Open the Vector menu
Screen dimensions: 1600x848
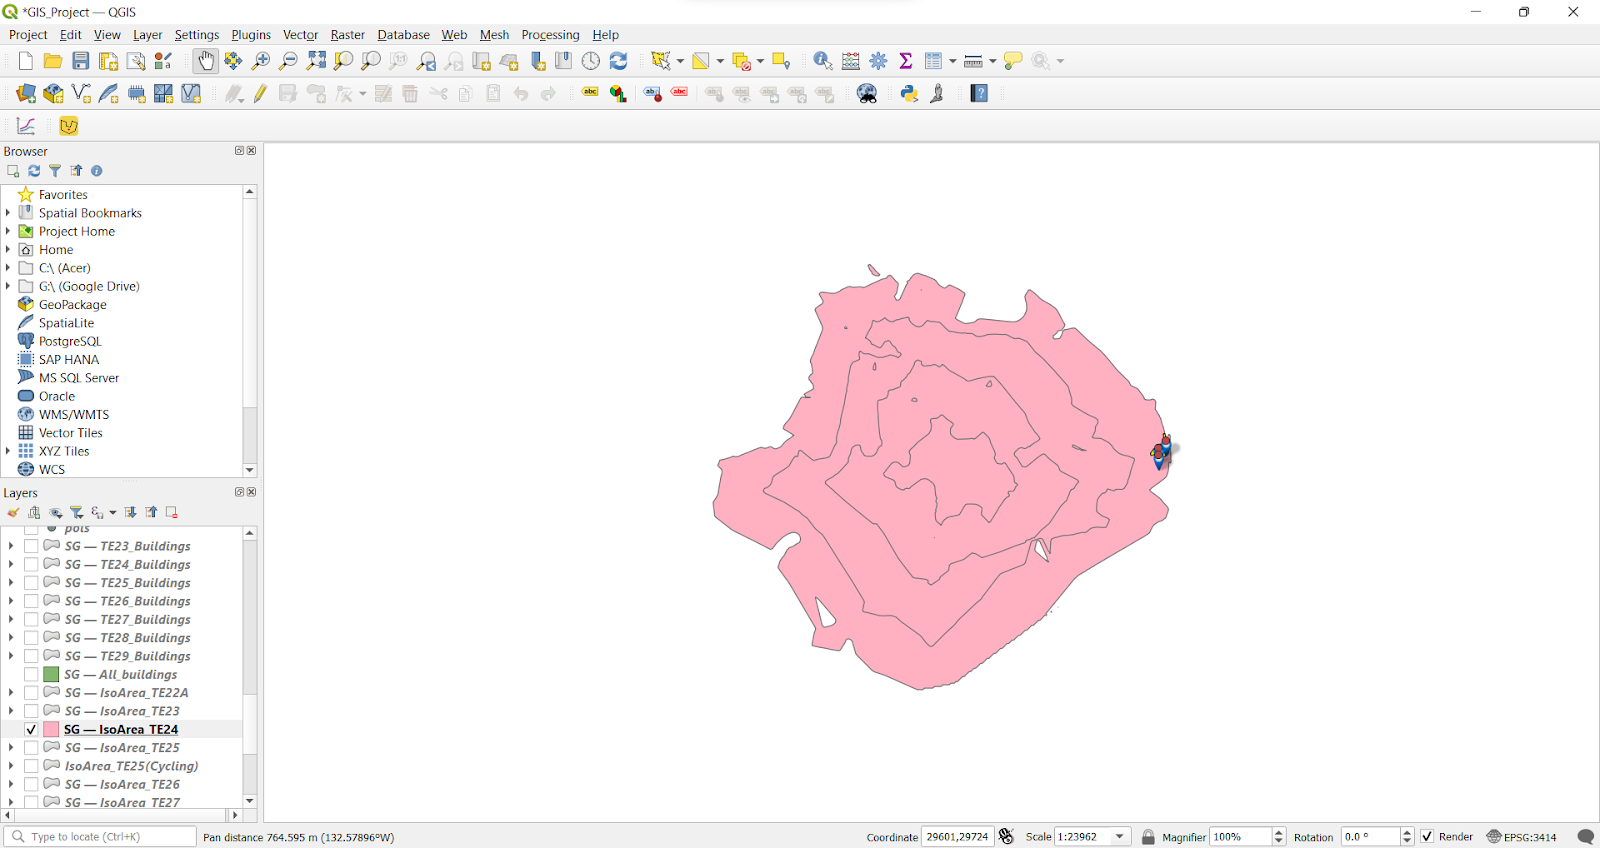(300, 35)
